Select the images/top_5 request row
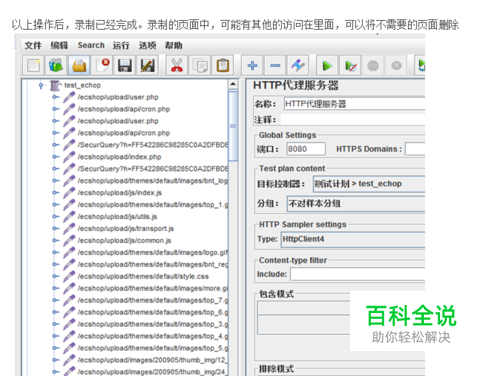 click(x=153, y=348)
